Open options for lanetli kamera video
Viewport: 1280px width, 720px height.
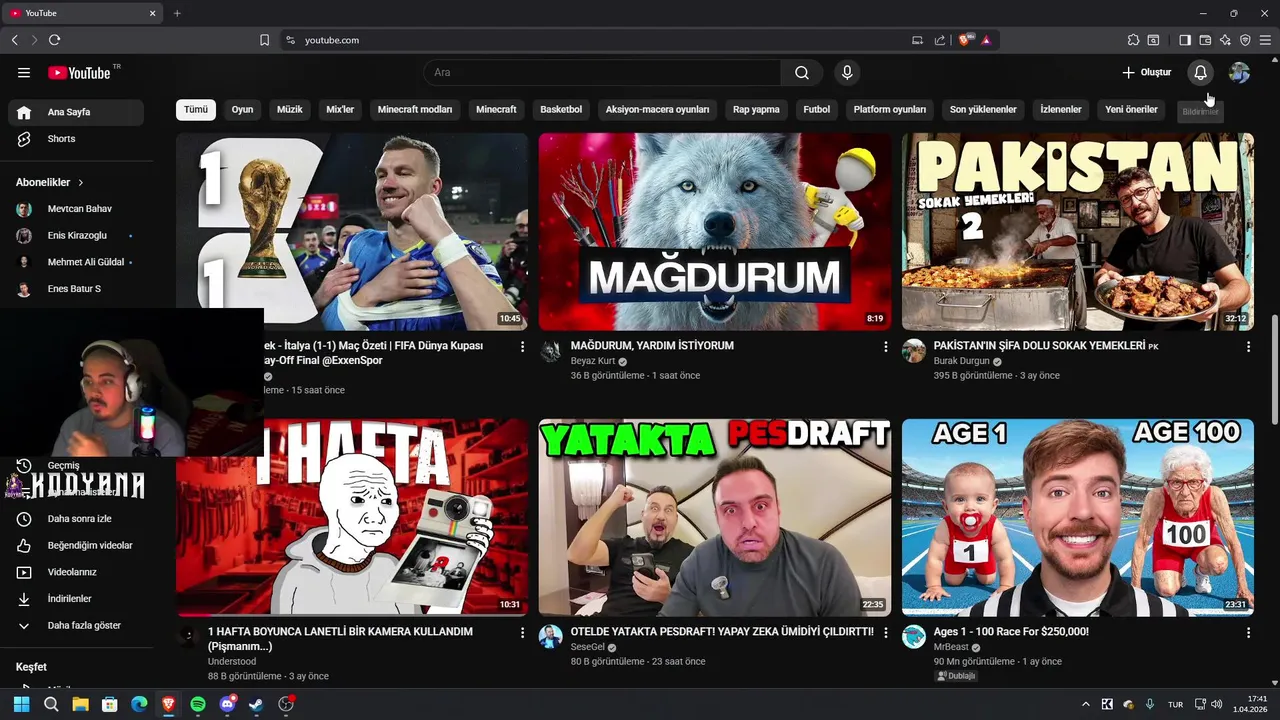(522, 633)
